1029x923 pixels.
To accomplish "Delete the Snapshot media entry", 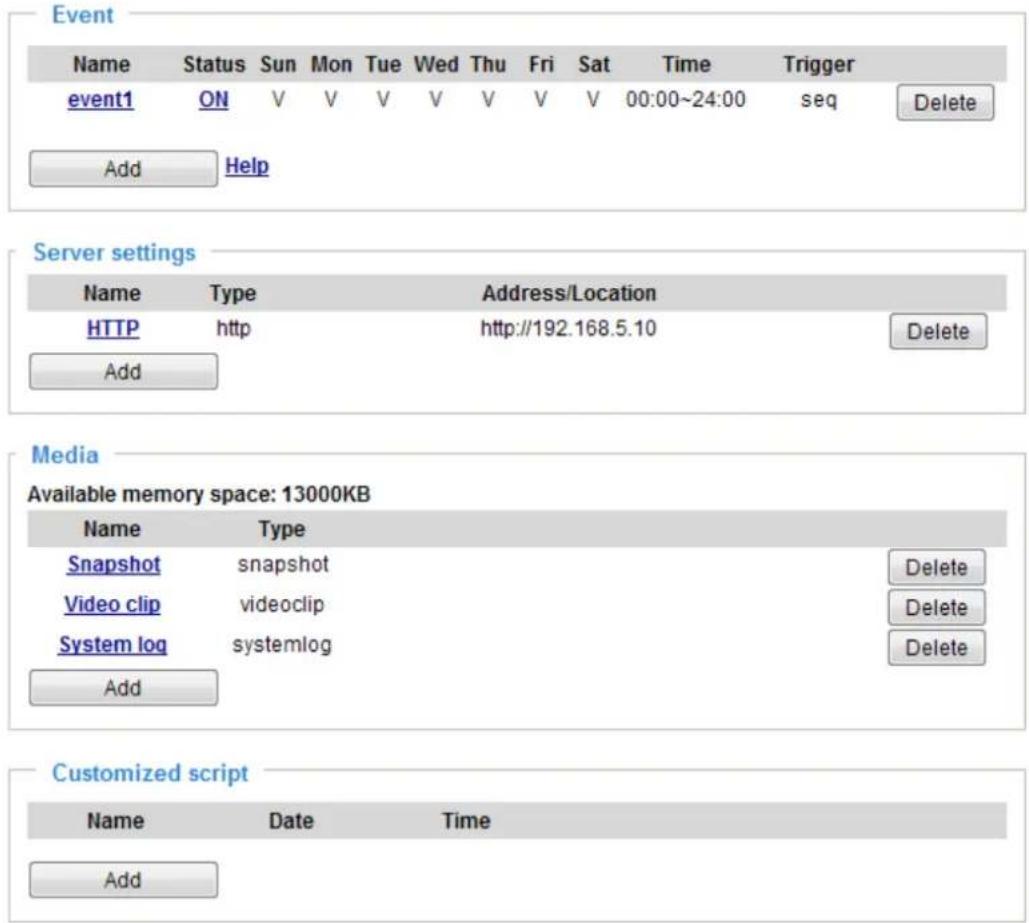I will [x=936, y=567].
